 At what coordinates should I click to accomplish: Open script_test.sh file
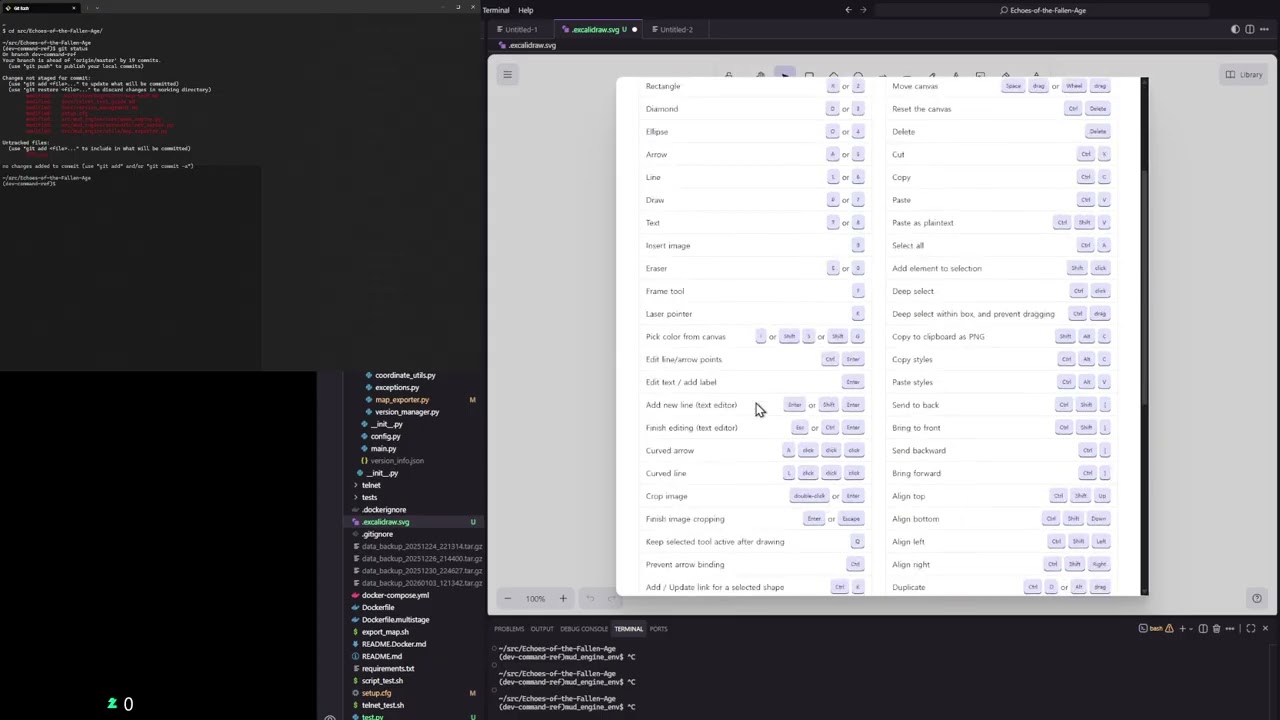point(382,681)
